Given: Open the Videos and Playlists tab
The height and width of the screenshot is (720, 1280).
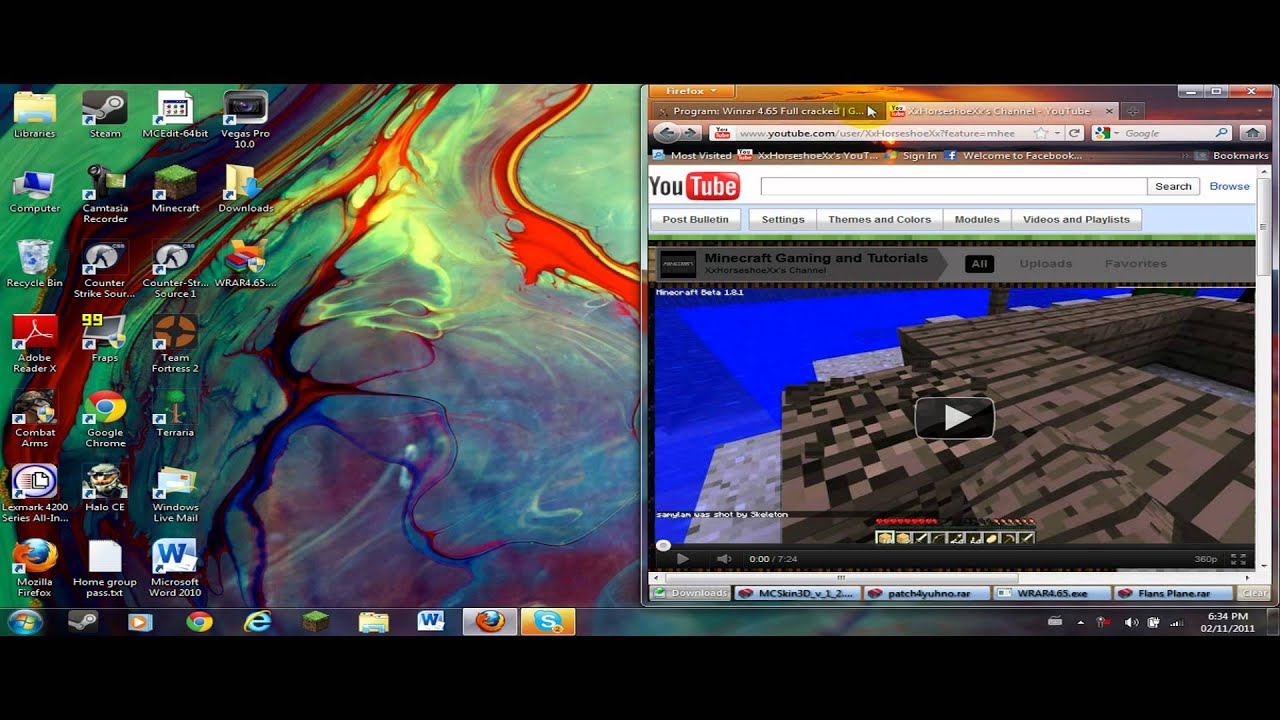Looking at the screenshot, I should (x=1076, y=219).
